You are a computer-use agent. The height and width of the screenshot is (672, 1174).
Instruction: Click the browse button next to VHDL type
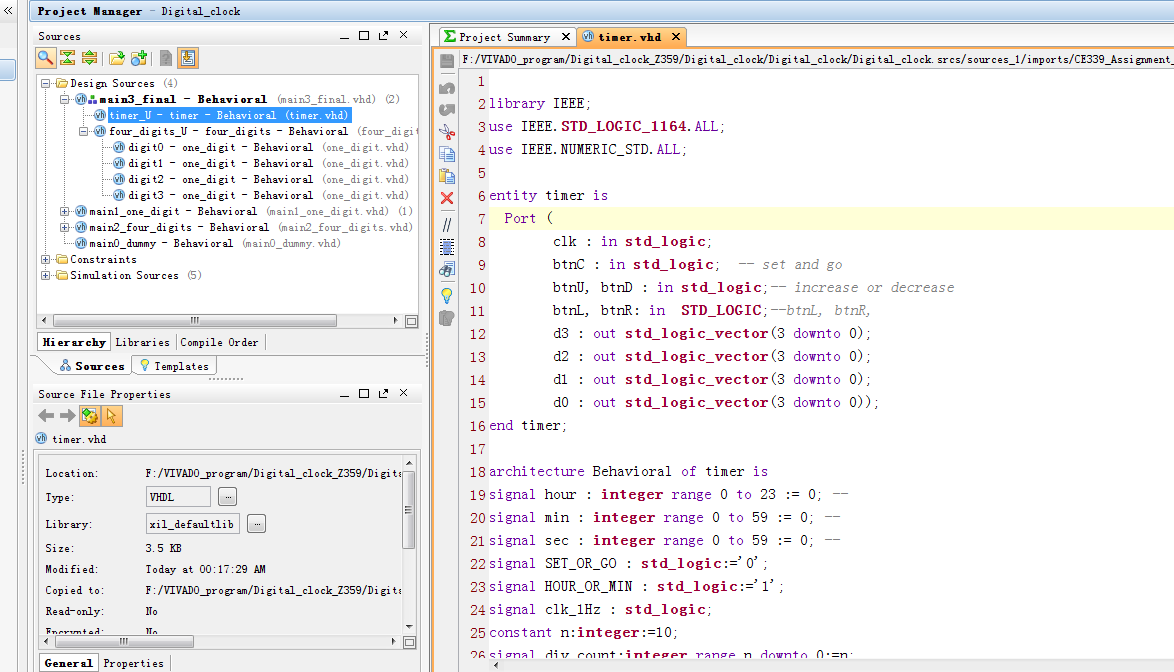click(227, 497)
